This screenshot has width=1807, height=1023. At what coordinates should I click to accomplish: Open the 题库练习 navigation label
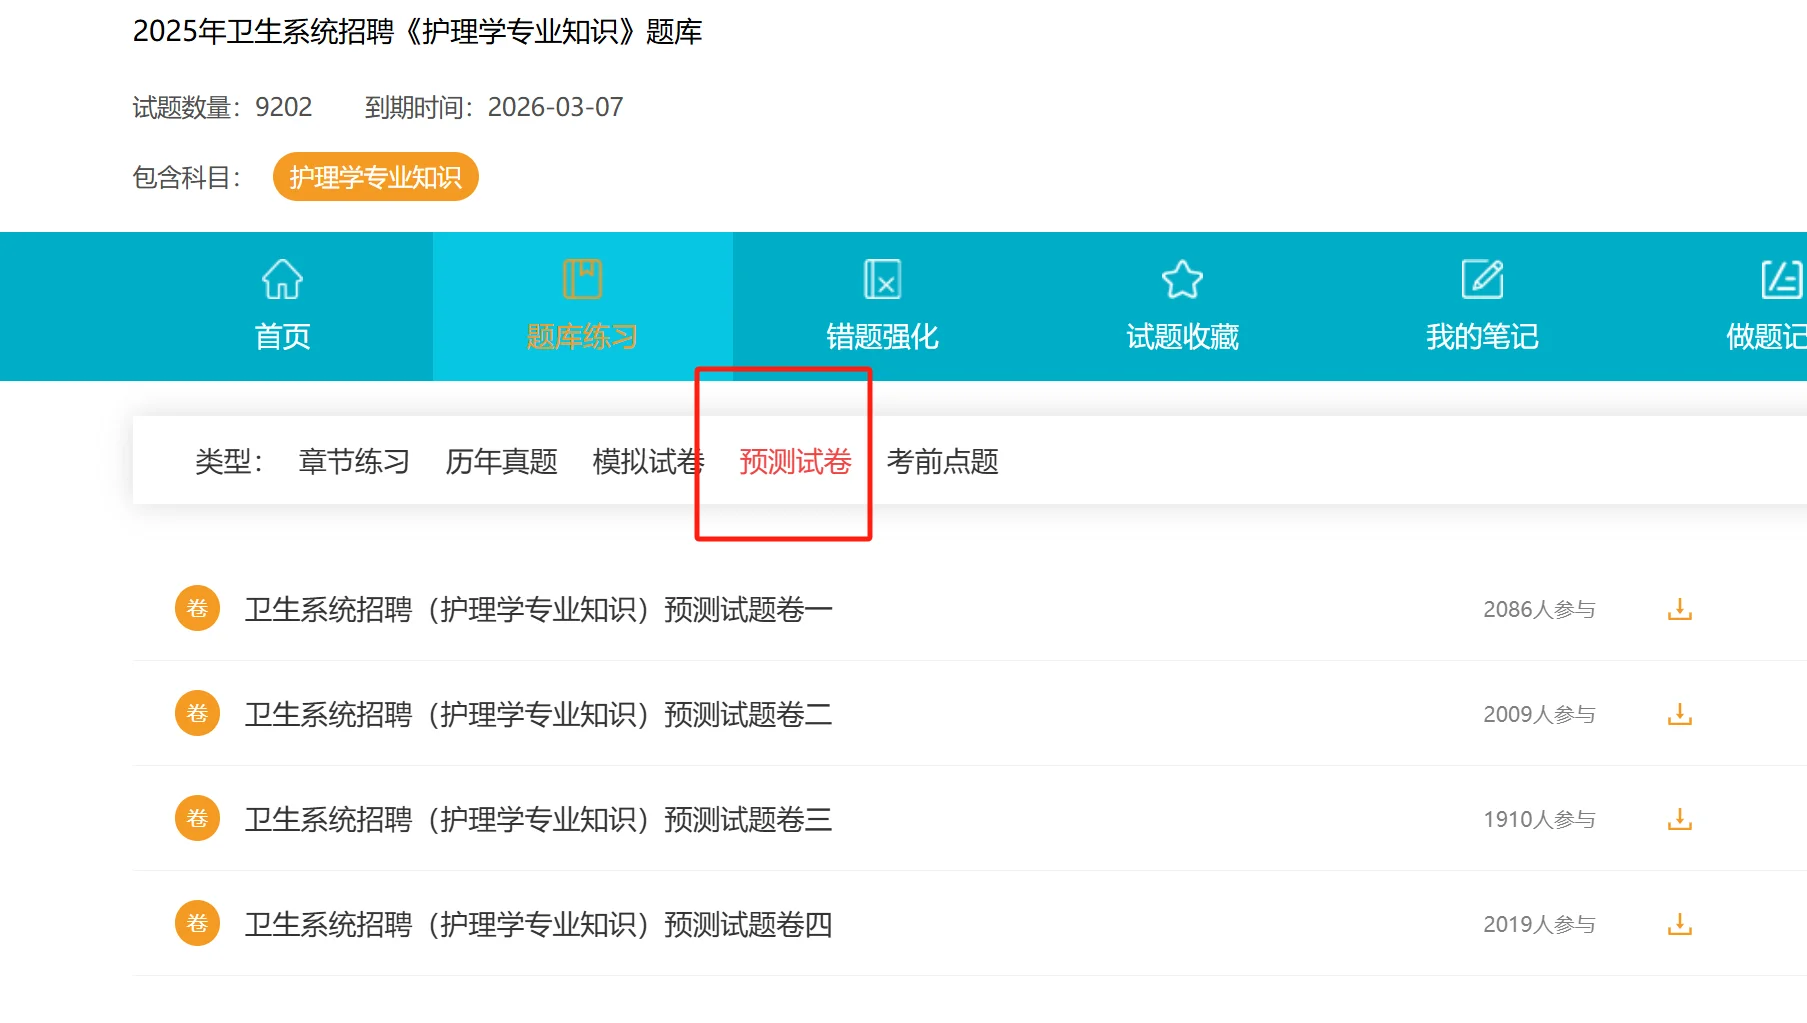pyautogui.click(x=582, y=337)
